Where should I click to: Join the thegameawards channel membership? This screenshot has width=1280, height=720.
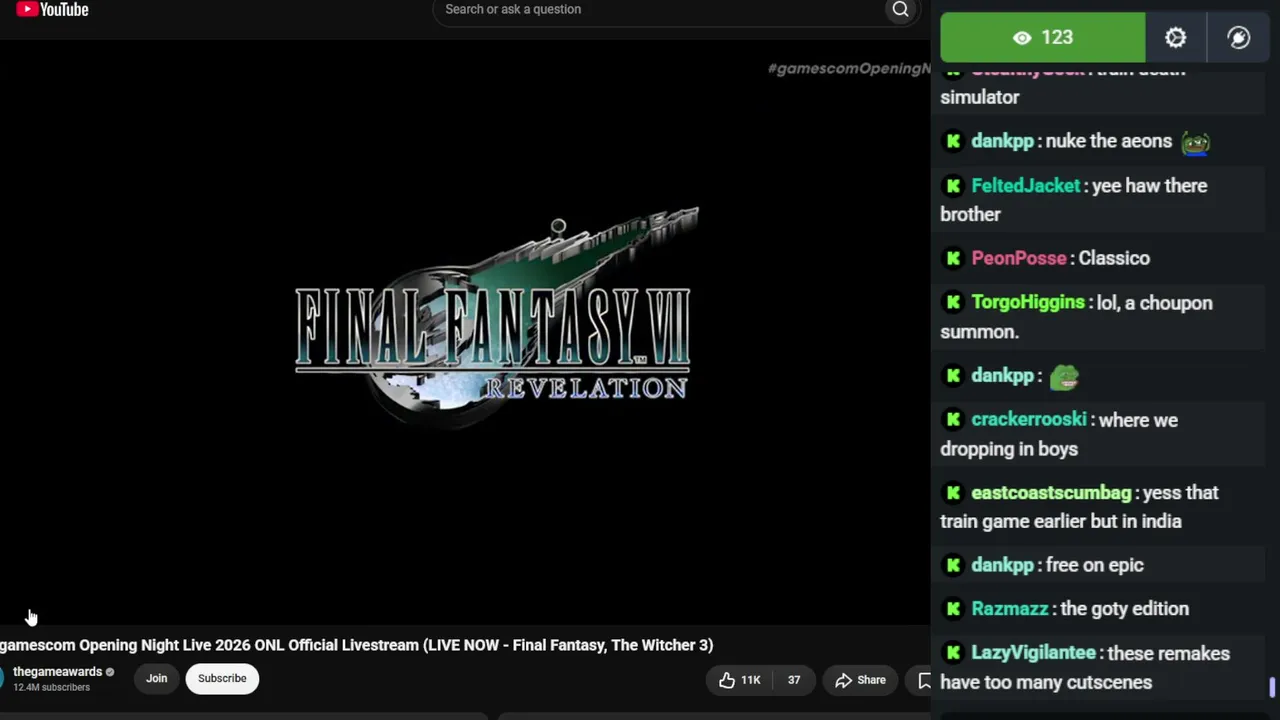156,678
